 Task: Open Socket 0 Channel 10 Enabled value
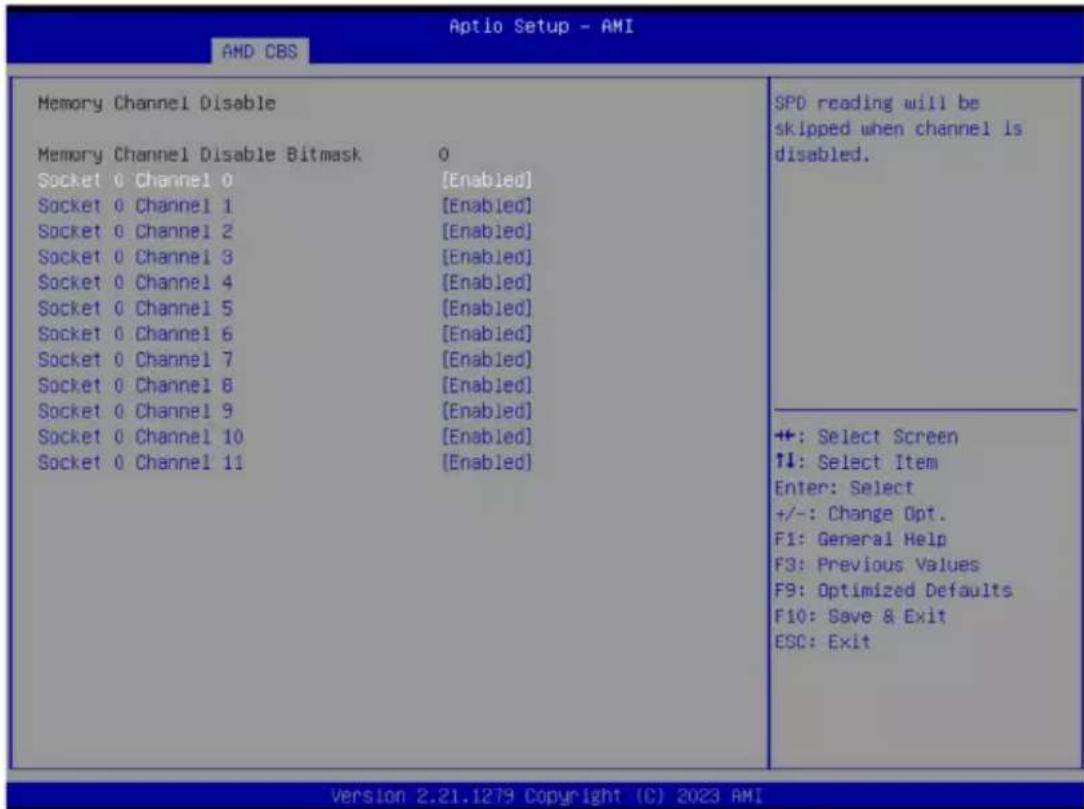click(487, 437)
